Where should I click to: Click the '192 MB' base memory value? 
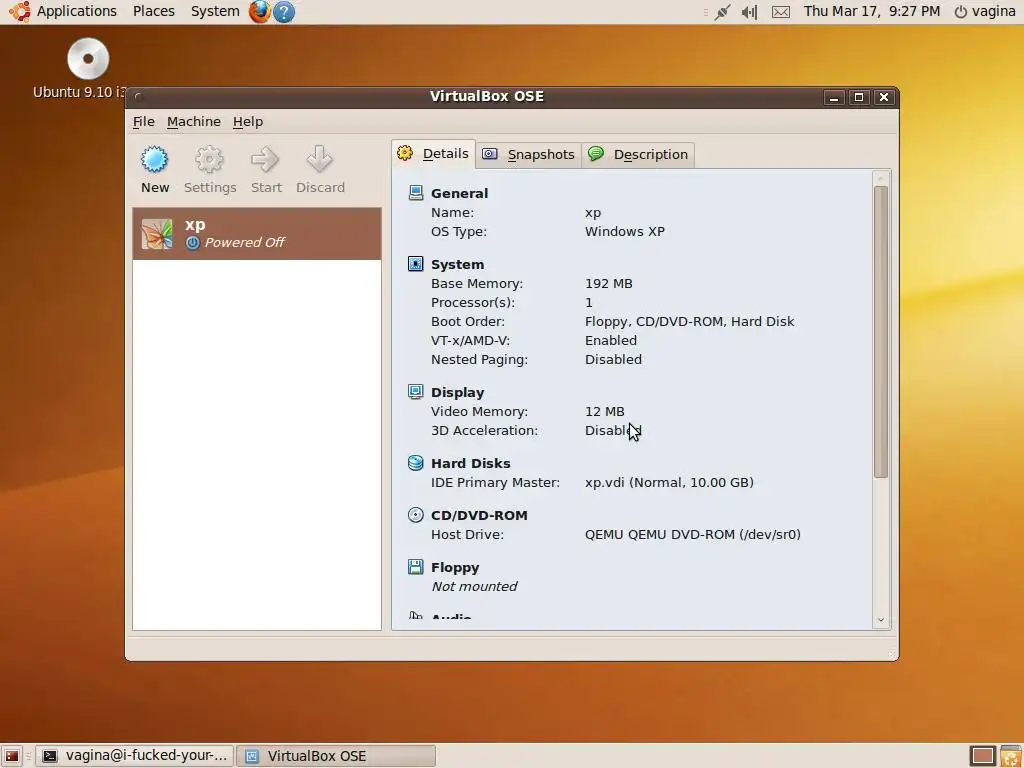pyautogui.click(x=608, y=283)
